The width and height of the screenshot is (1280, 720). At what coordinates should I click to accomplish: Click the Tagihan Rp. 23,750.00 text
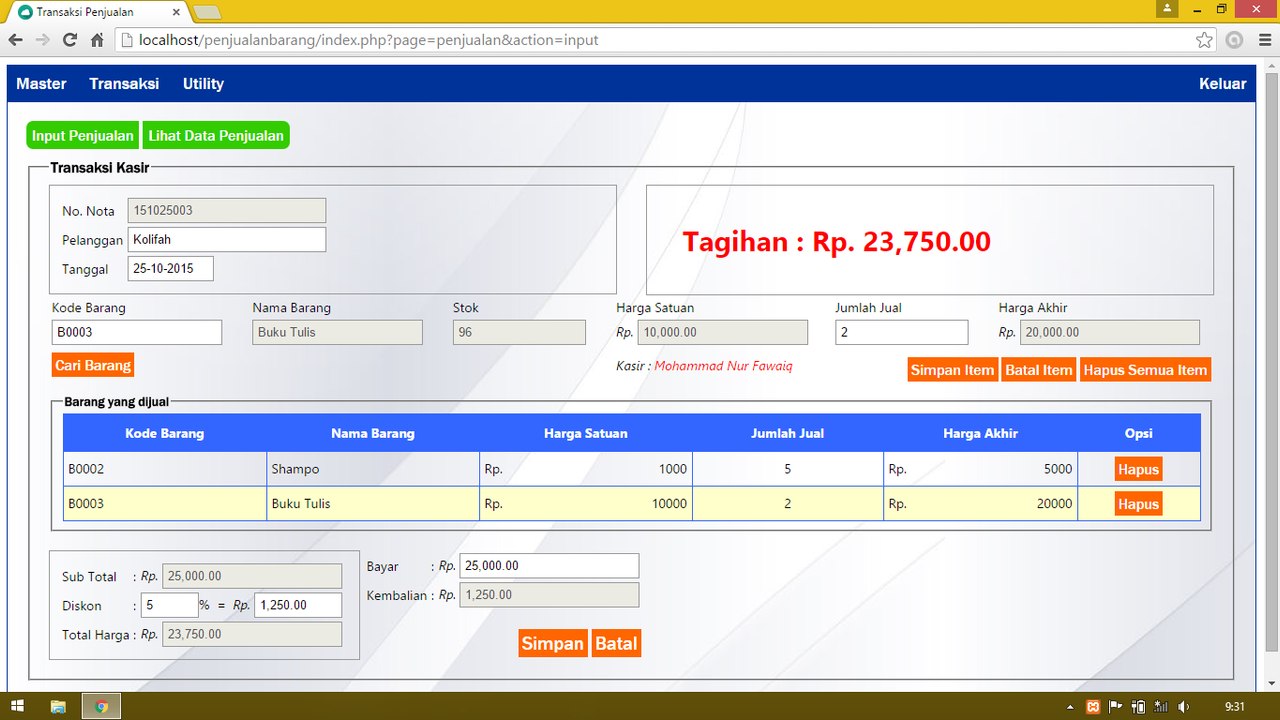point(836,241)
